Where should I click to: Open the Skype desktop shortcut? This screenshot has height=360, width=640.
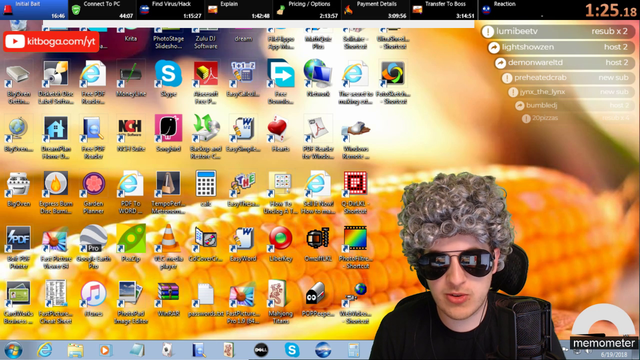point(168,78)
